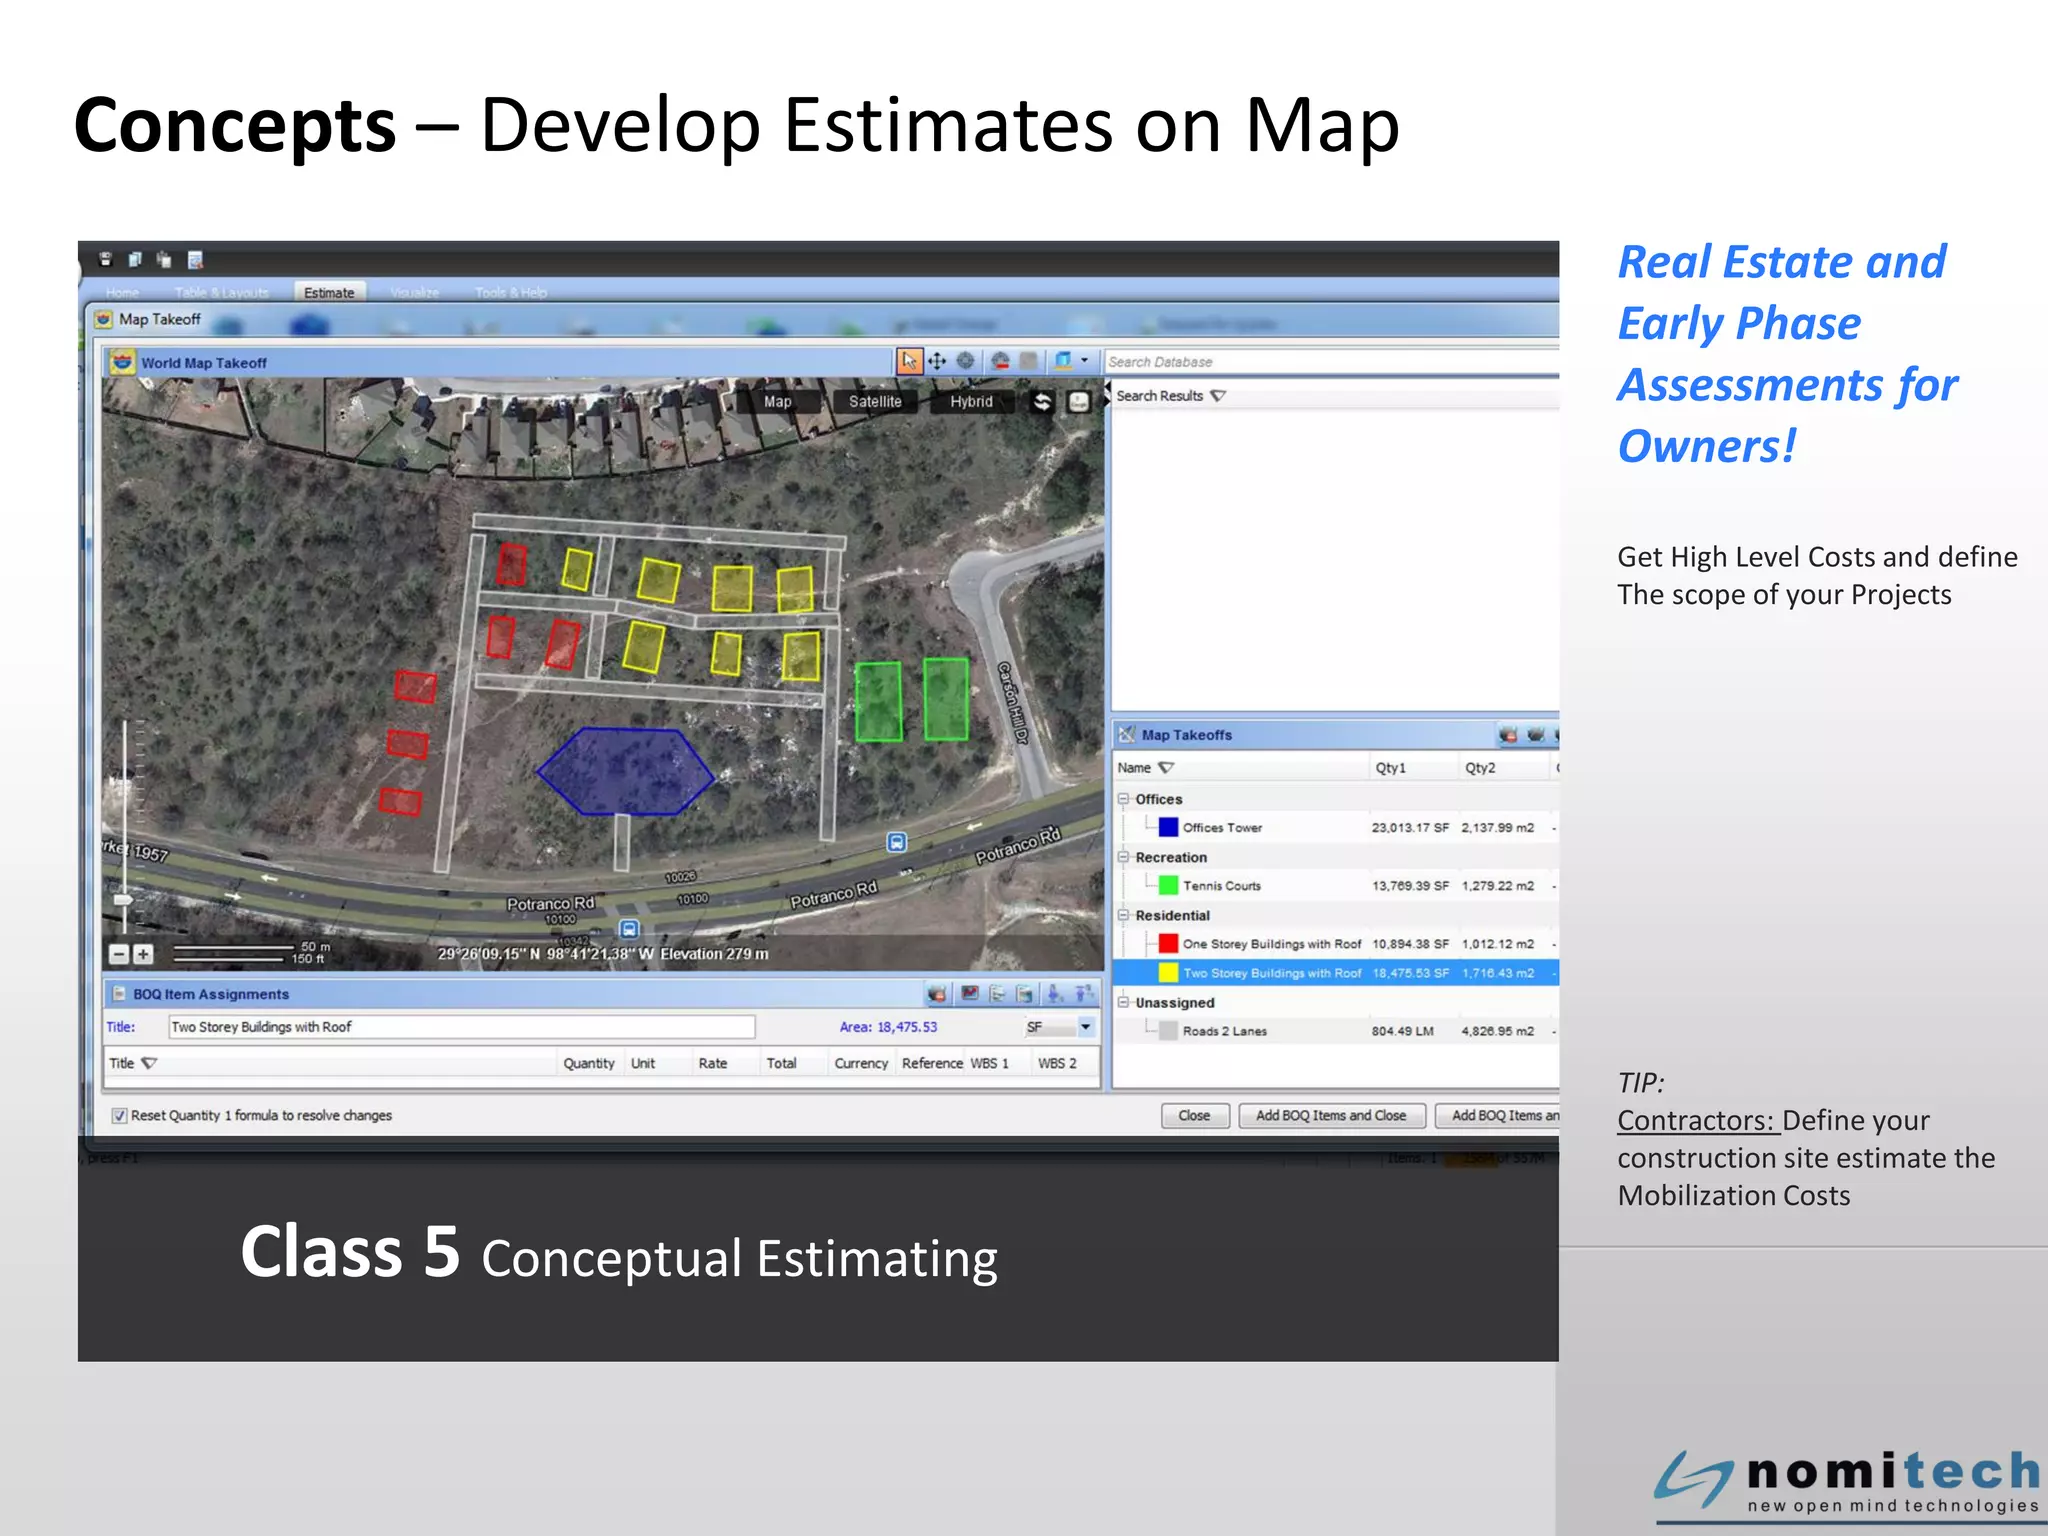Click the red One Storey Buildings color swatch

(1168, 943)
